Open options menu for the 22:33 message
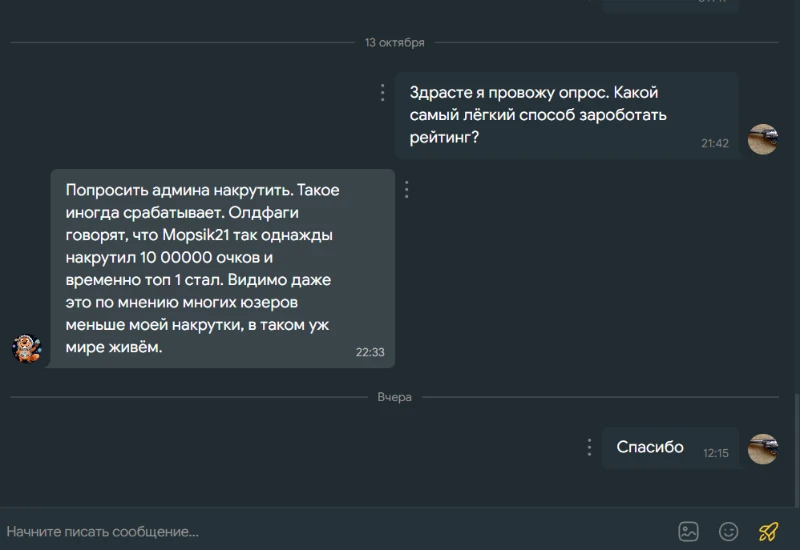 click(x=407, y=189)
